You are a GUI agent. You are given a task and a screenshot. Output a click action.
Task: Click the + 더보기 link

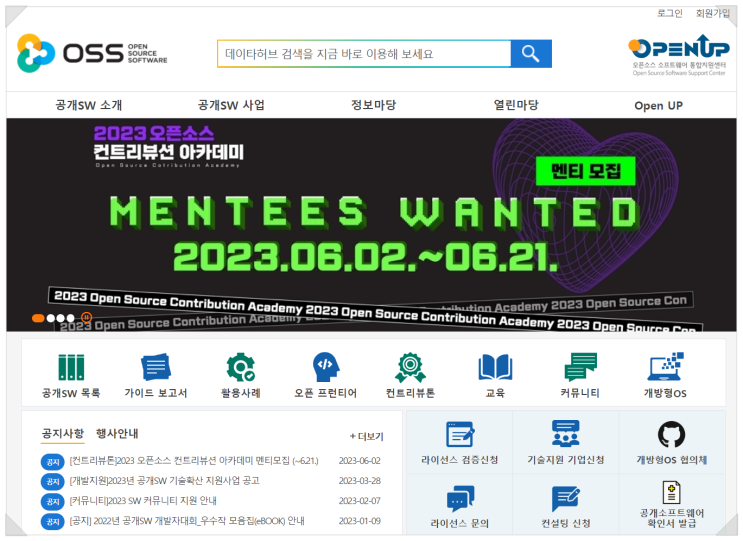coord(367,436)
